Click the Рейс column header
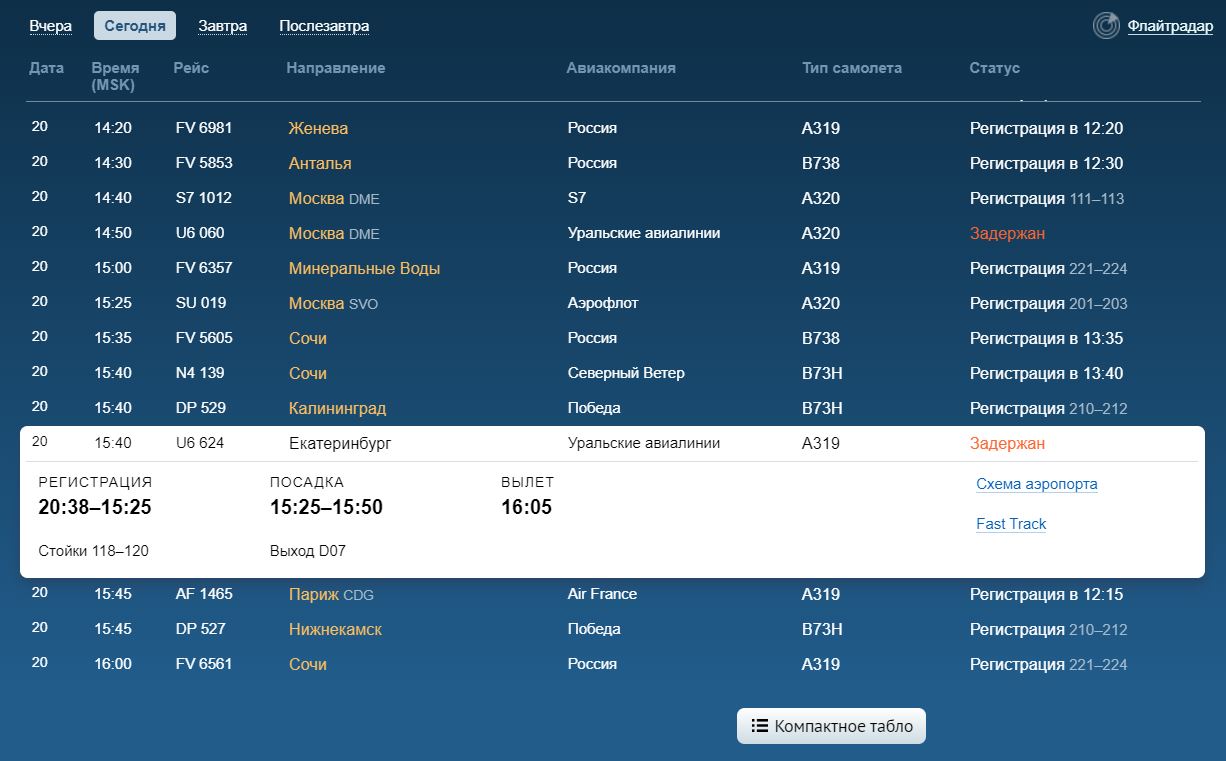 [x=192, y=68]
